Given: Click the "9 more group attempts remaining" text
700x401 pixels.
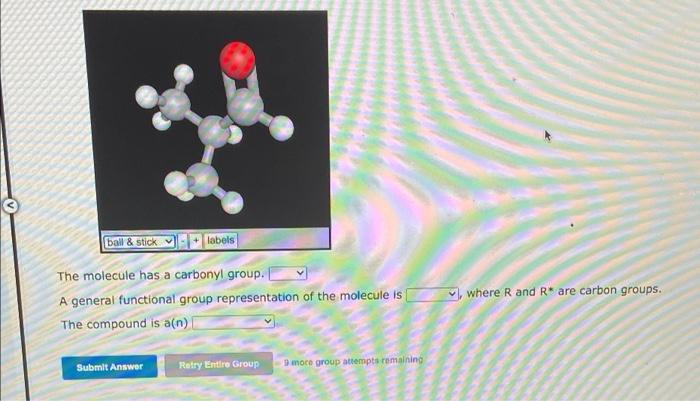Looking at the screenshot, I should pyautogui.click(x=353, y=361).
